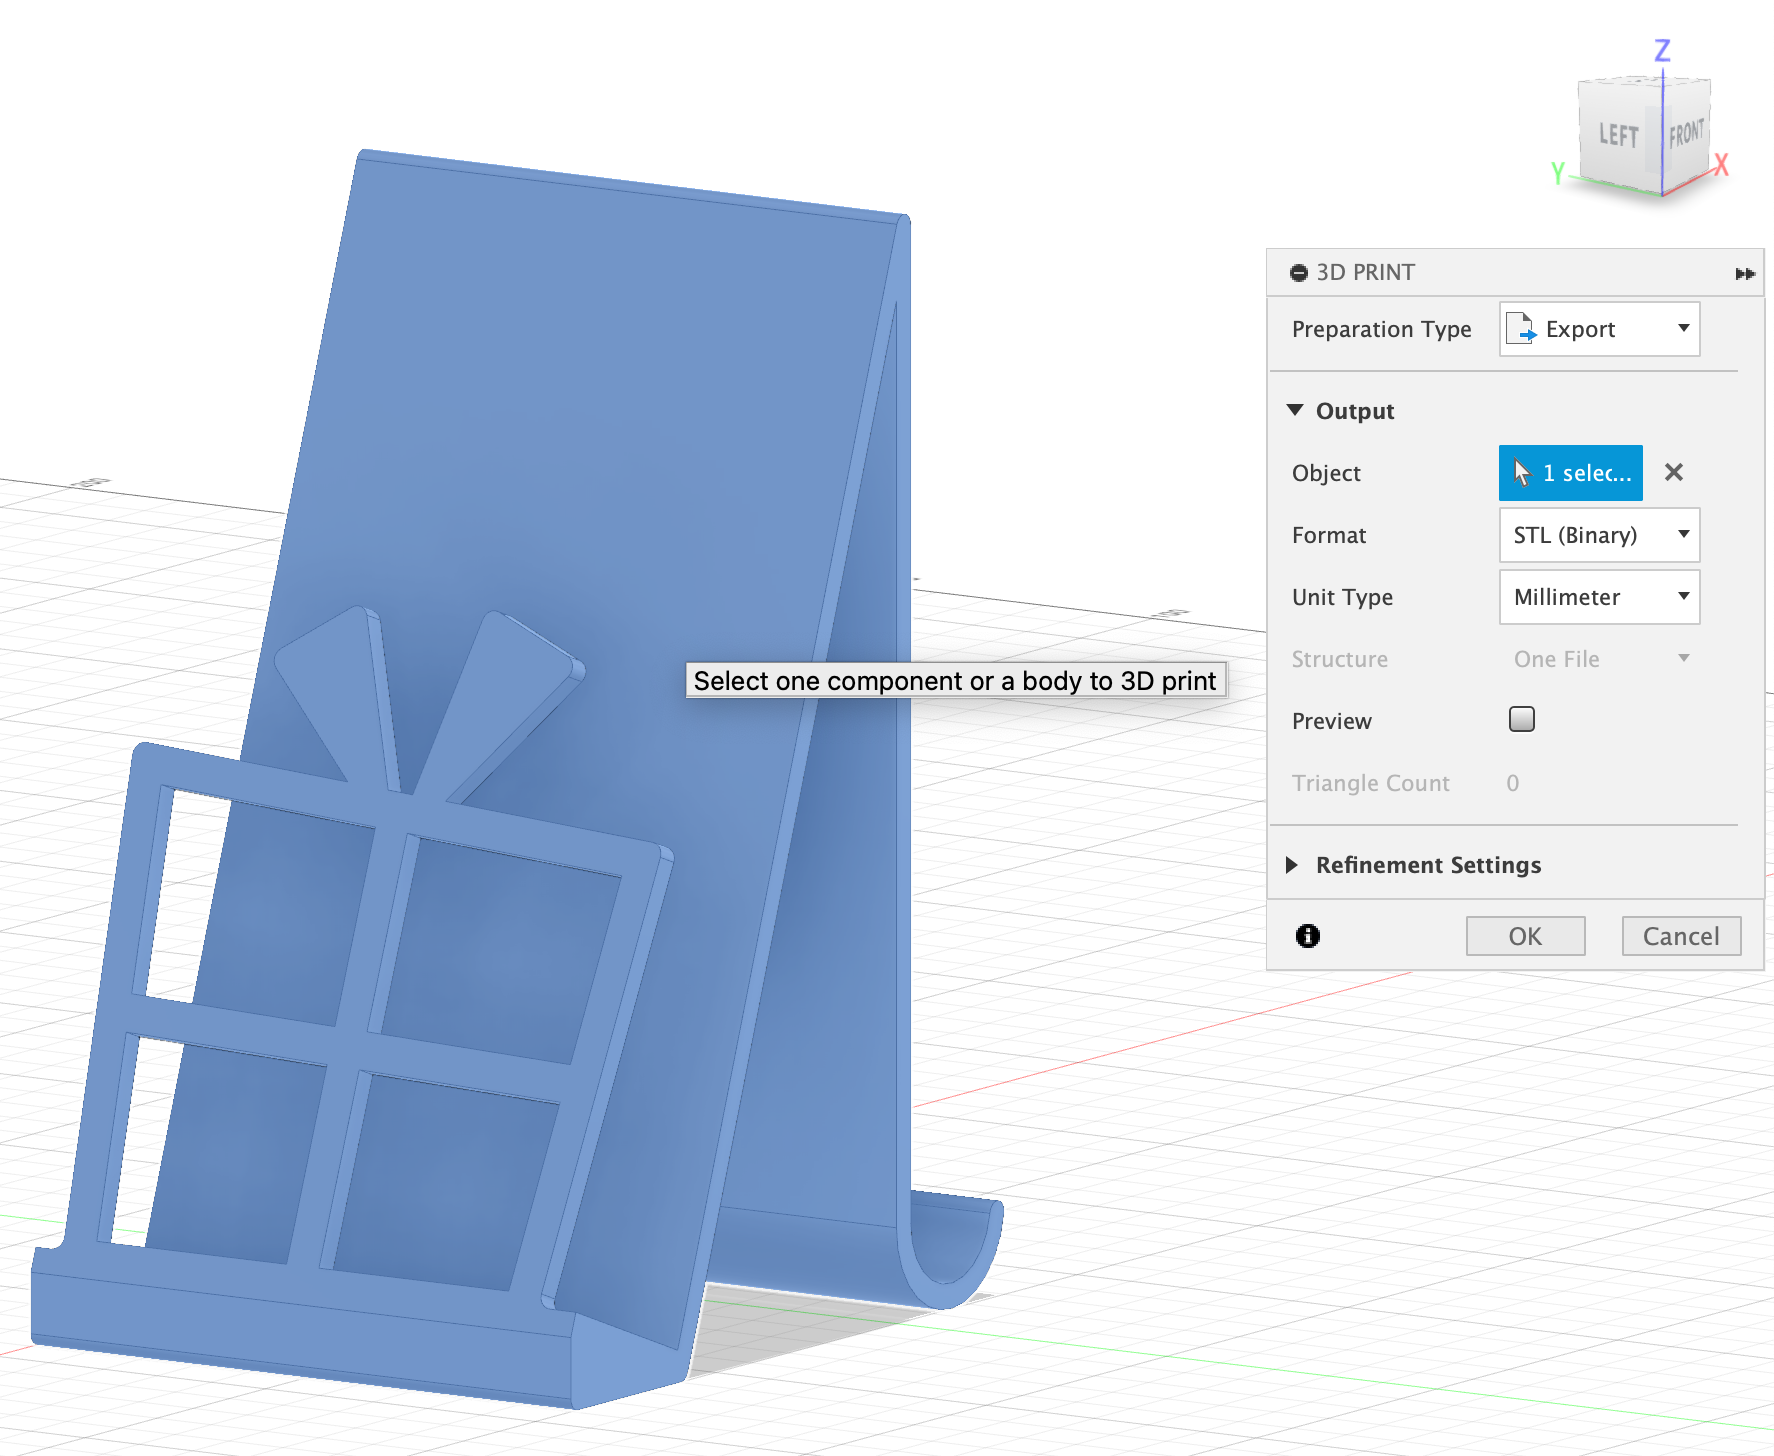Expand the 3D Print dialog double-arrow
The width and height of the screenshot is (1774, 1456).
1745,274
